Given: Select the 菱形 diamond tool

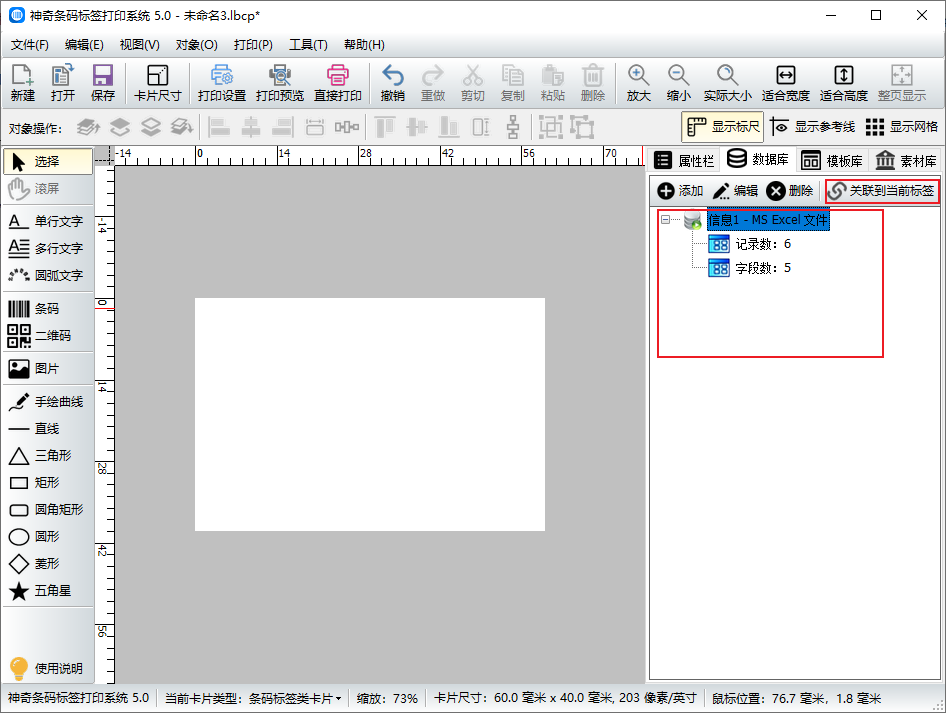Looking at the screenshot, I should tap(47, 563).
